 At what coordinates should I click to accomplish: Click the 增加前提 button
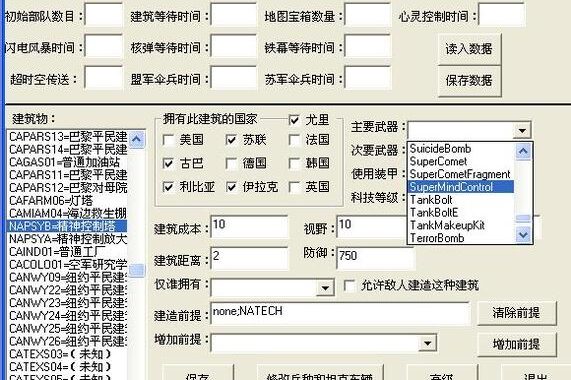[516, 344]
